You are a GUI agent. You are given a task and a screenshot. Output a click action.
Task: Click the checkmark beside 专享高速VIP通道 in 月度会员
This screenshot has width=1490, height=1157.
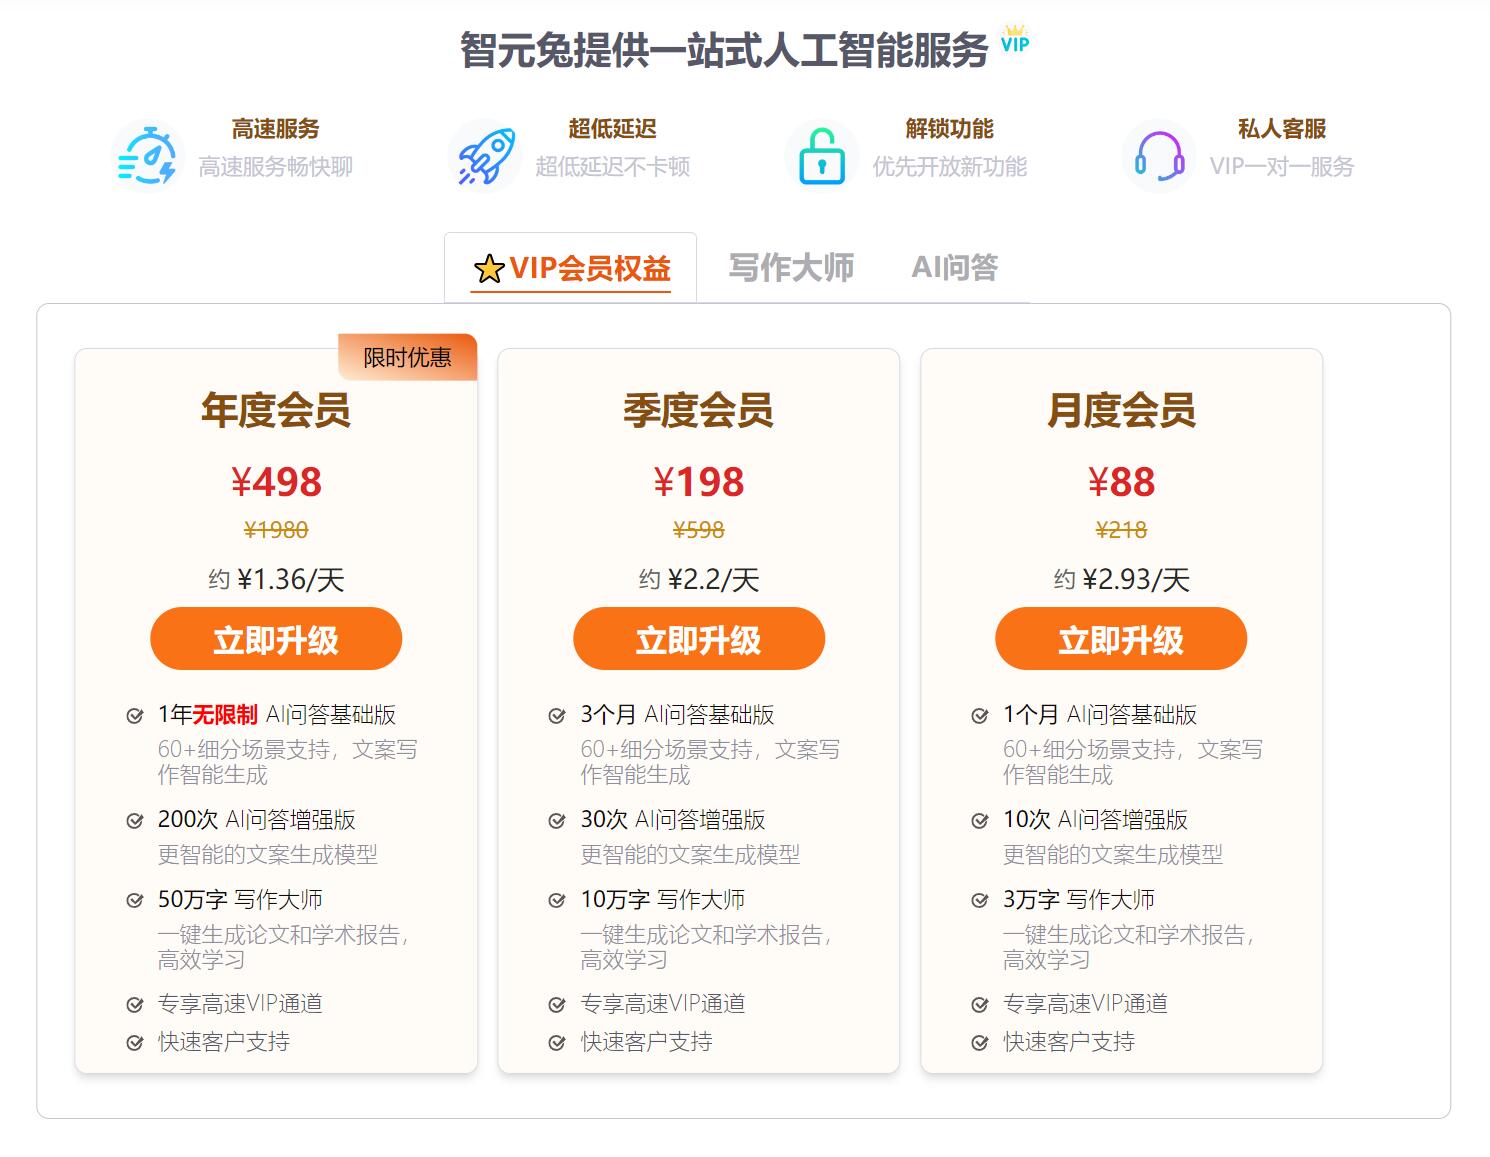[x=981, y=1005]
